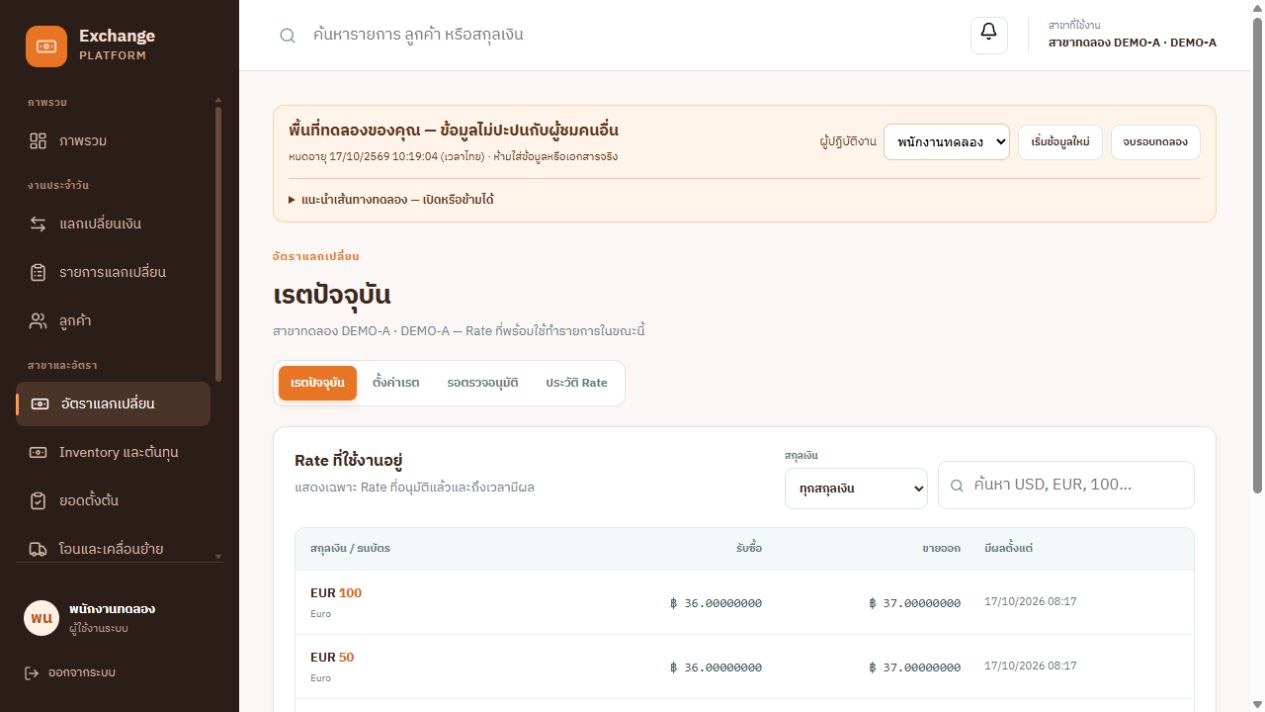Image resolution: width=1265 pixels, height=712 pixels.
Task: Click the magnifier icon in currency search box
Action: [957, 485]
